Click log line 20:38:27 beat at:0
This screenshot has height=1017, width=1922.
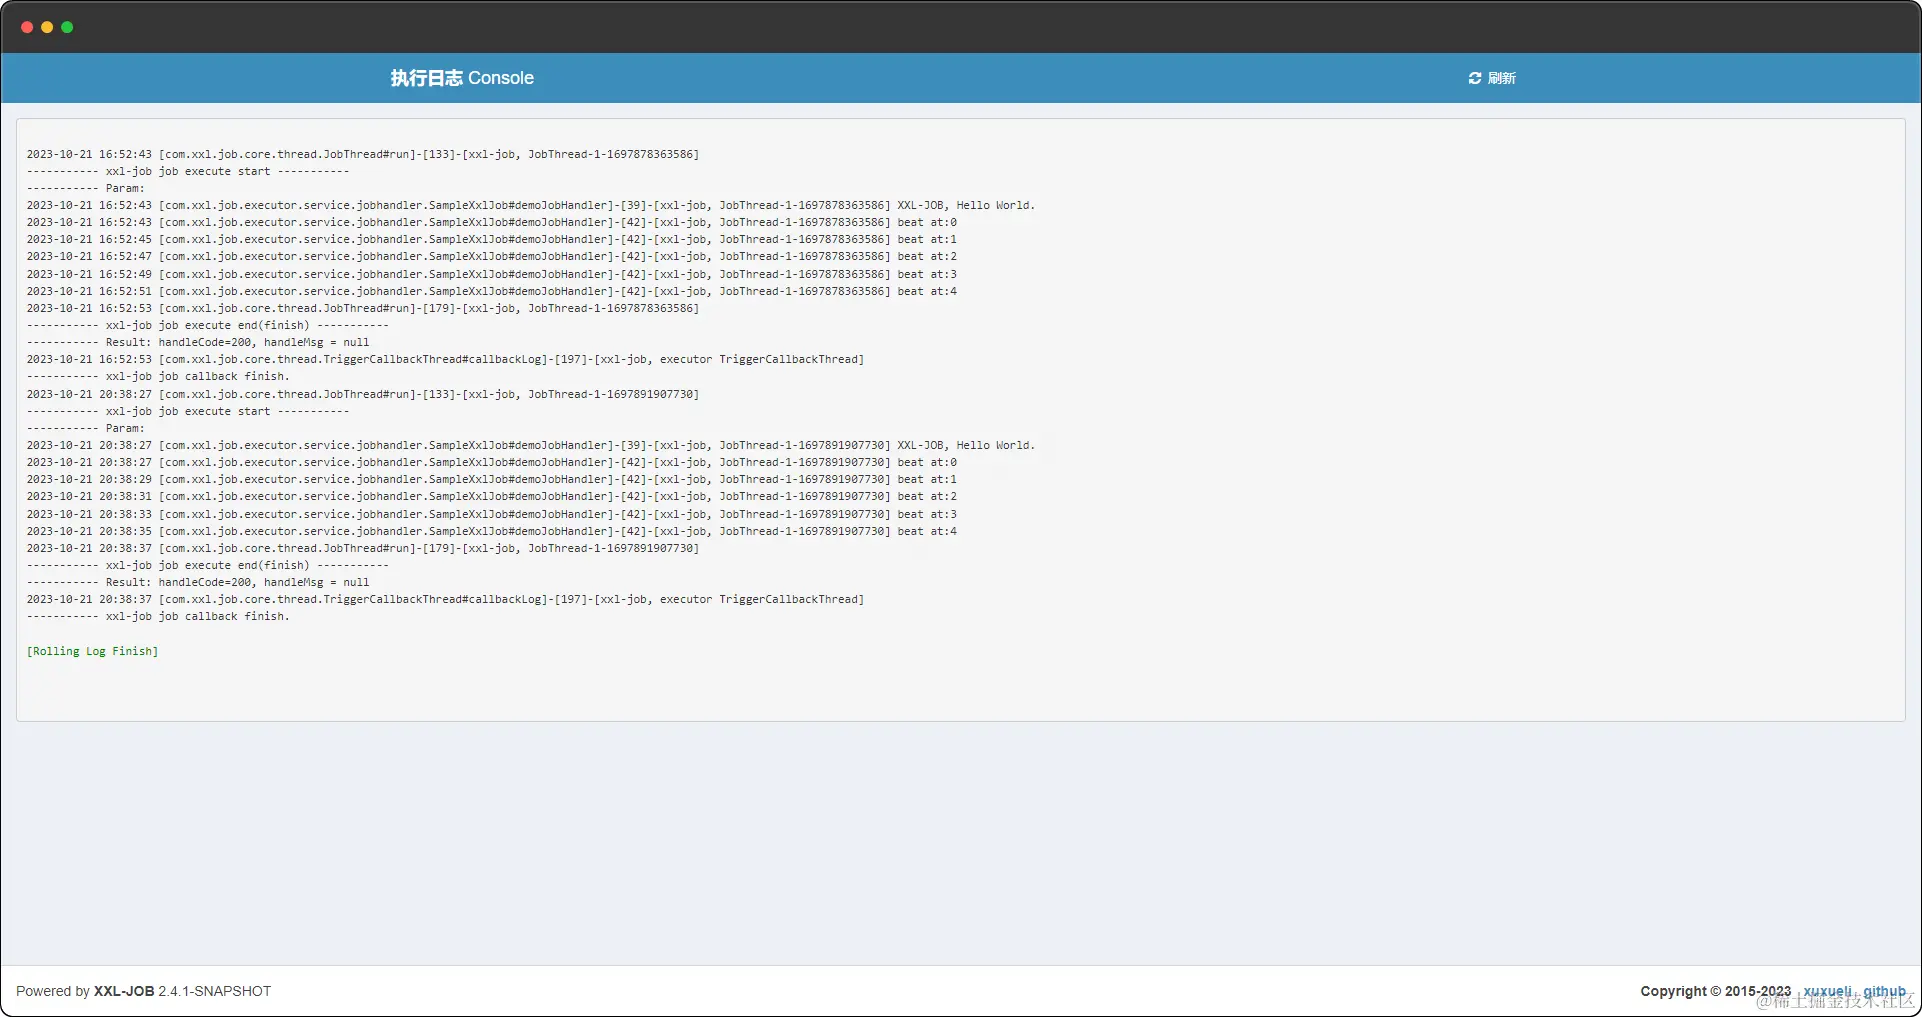491,462
